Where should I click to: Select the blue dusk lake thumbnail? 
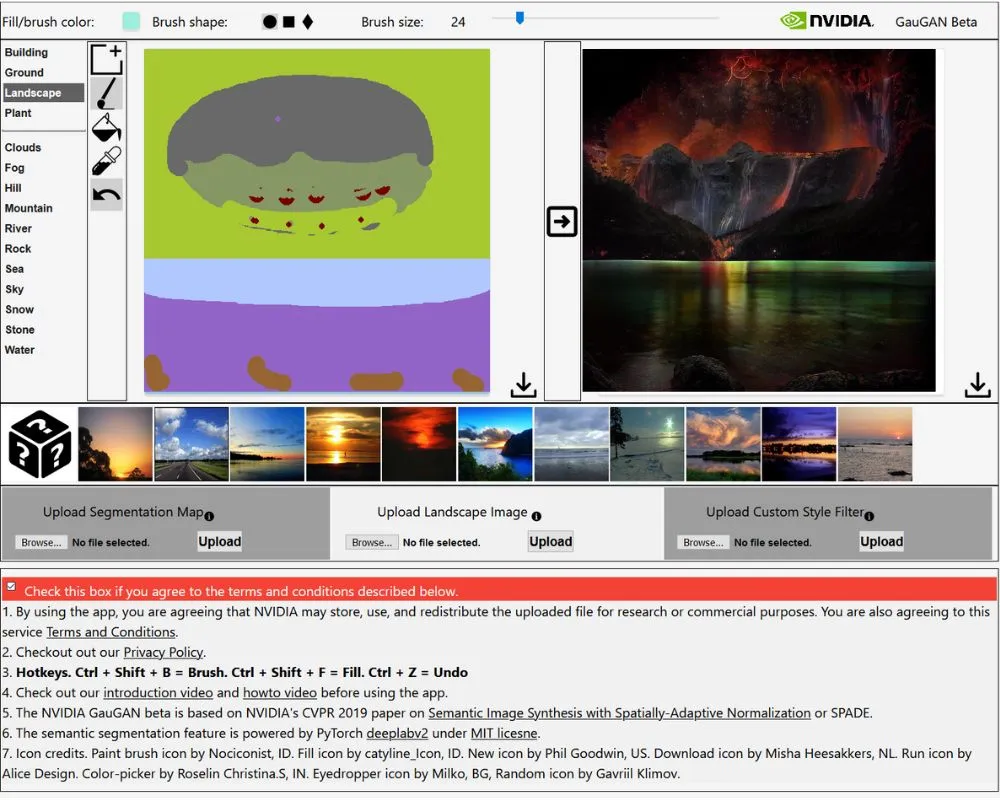pos(267,444)
